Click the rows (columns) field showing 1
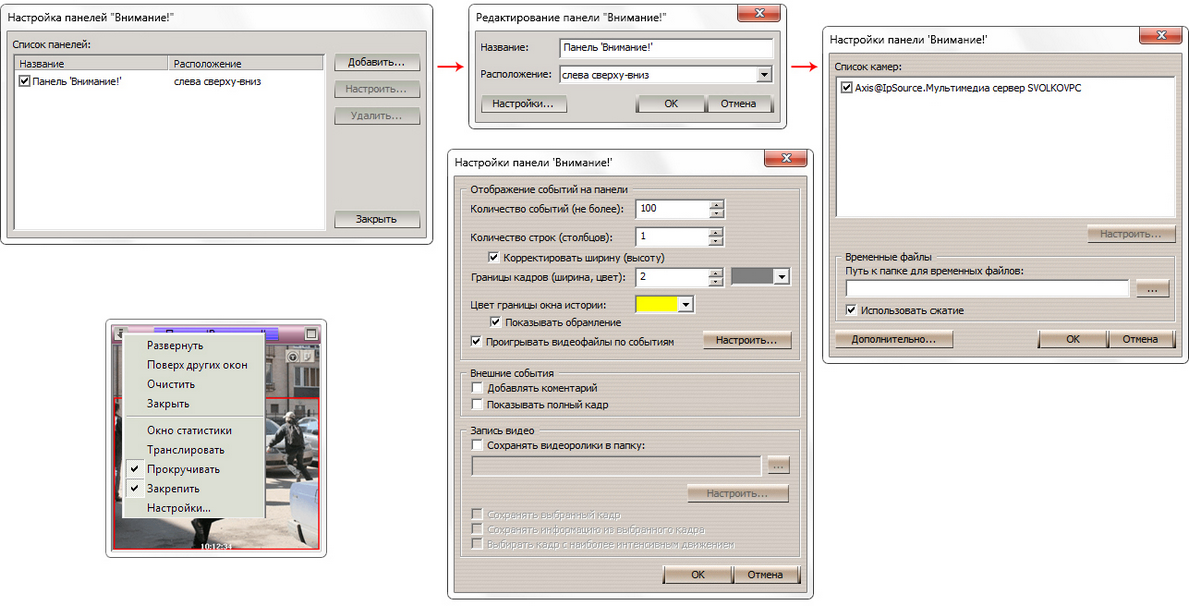Screen dimensions: 1189x606 (673, 237)
